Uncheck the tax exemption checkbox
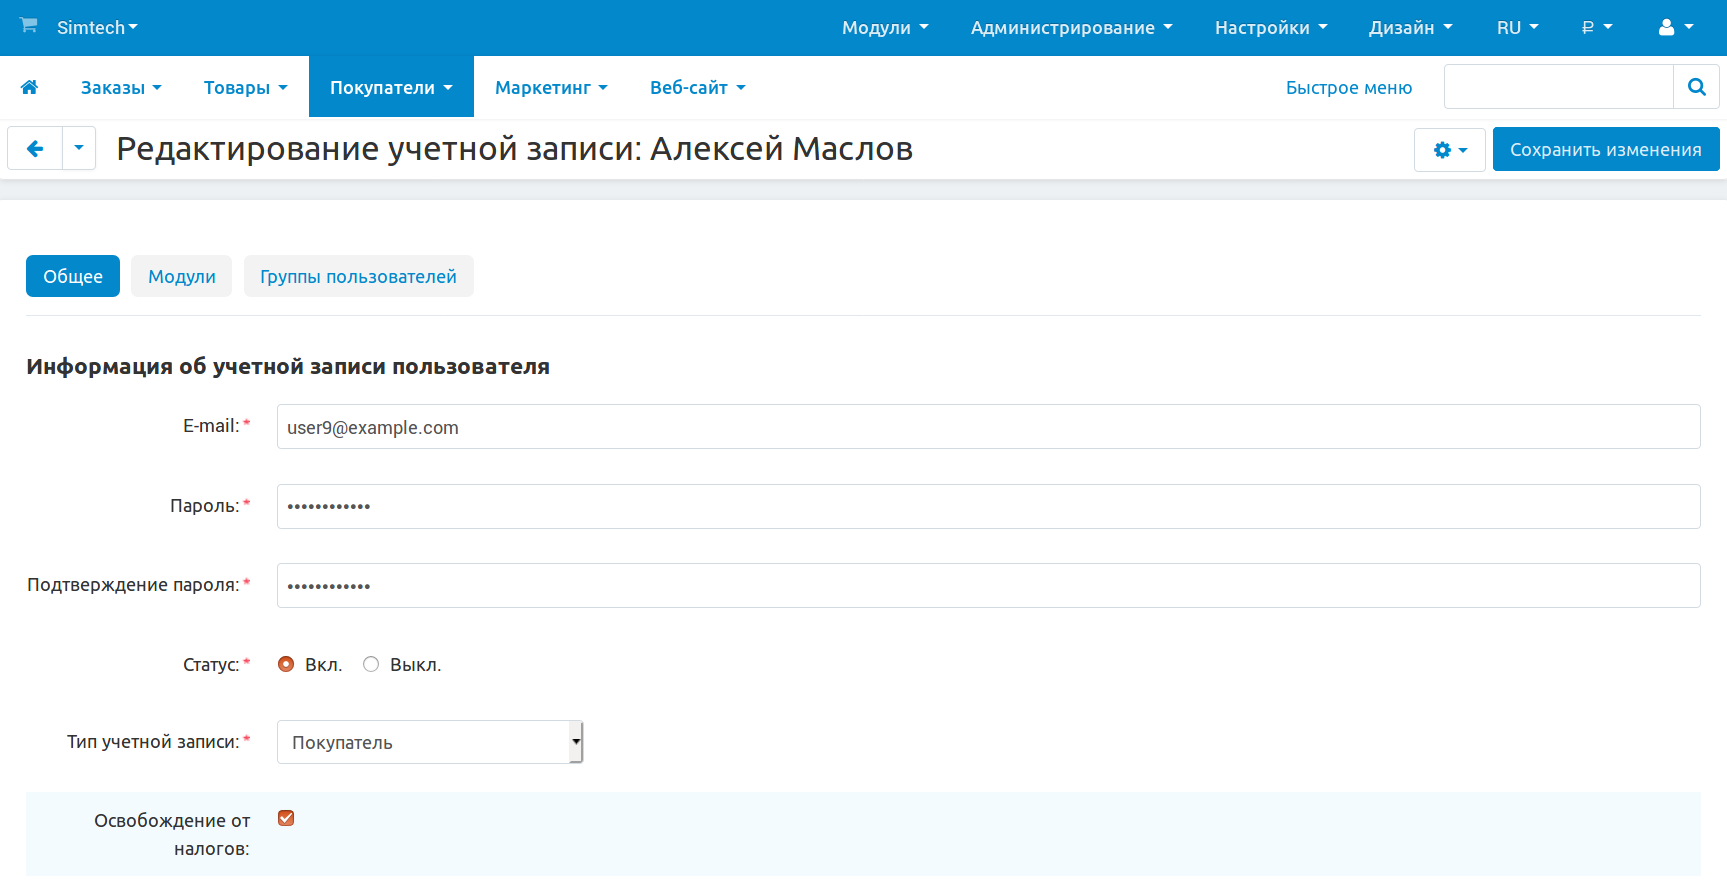Image resolution: width=1727 pixels, height=884 pixels. tap(286, 818)
